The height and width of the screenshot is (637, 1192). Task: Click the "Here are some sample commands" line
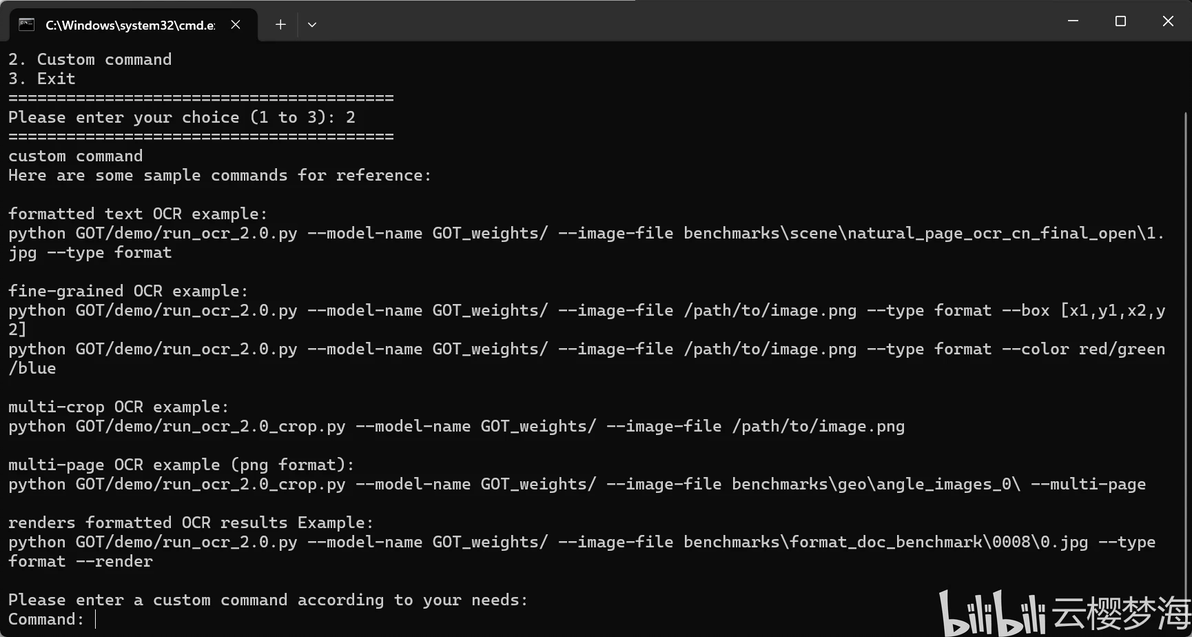click(220, 175)
